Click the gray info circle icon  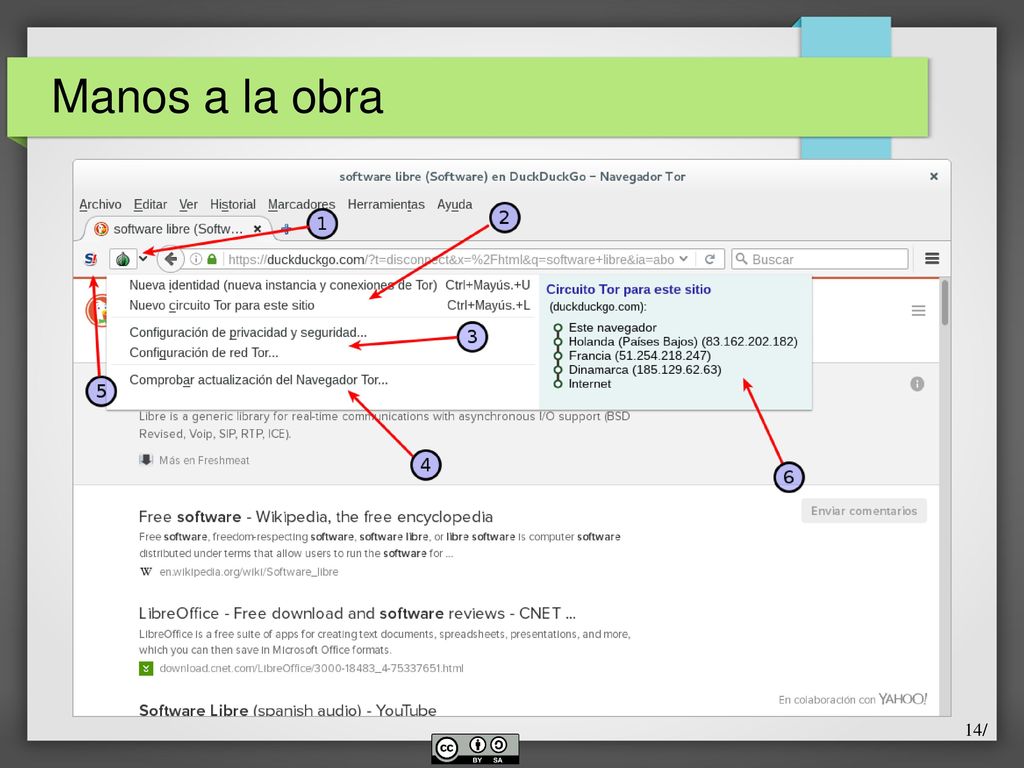coord(917,384)
